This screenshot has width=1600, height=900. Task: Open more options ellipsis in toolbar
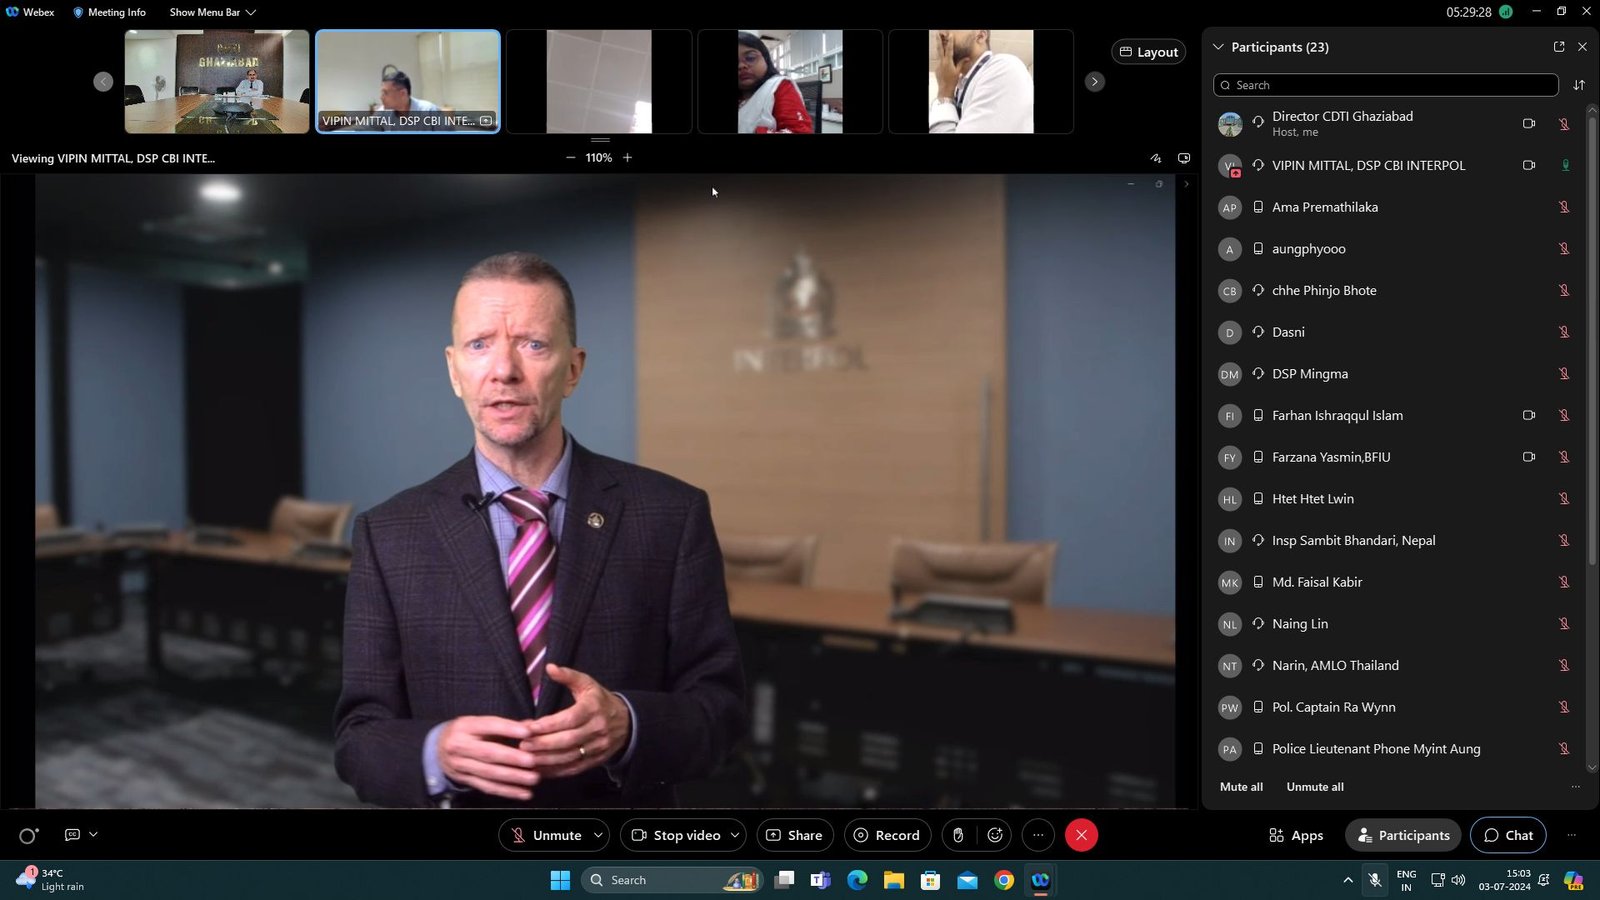click(1038, 835)
